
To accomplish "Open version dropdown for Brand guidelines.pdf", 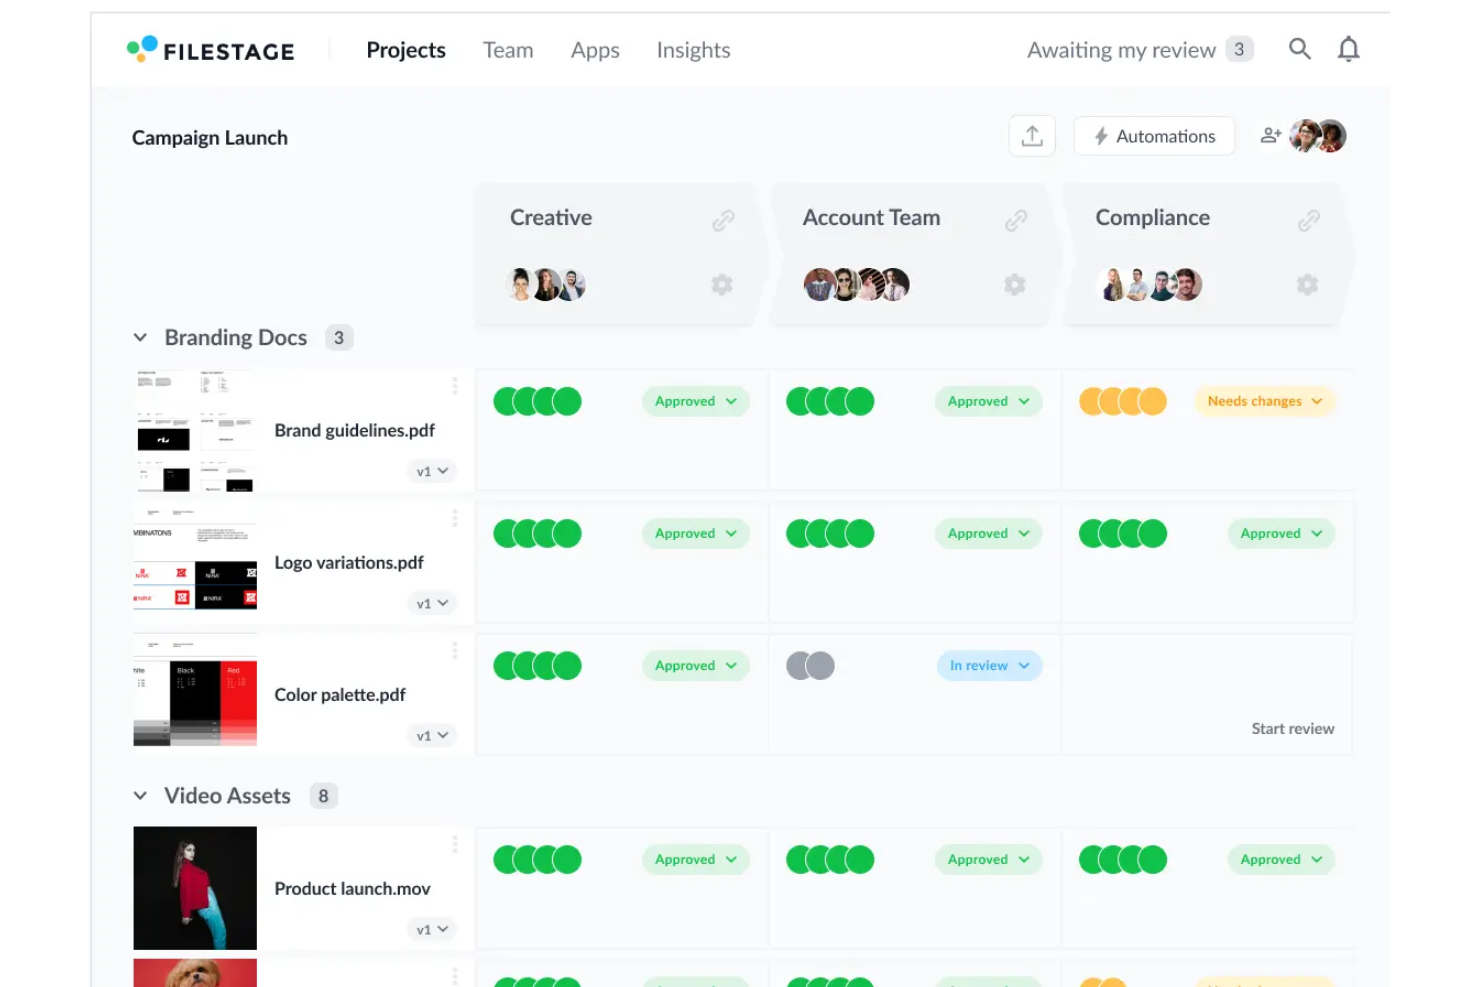I will point(432,471).
